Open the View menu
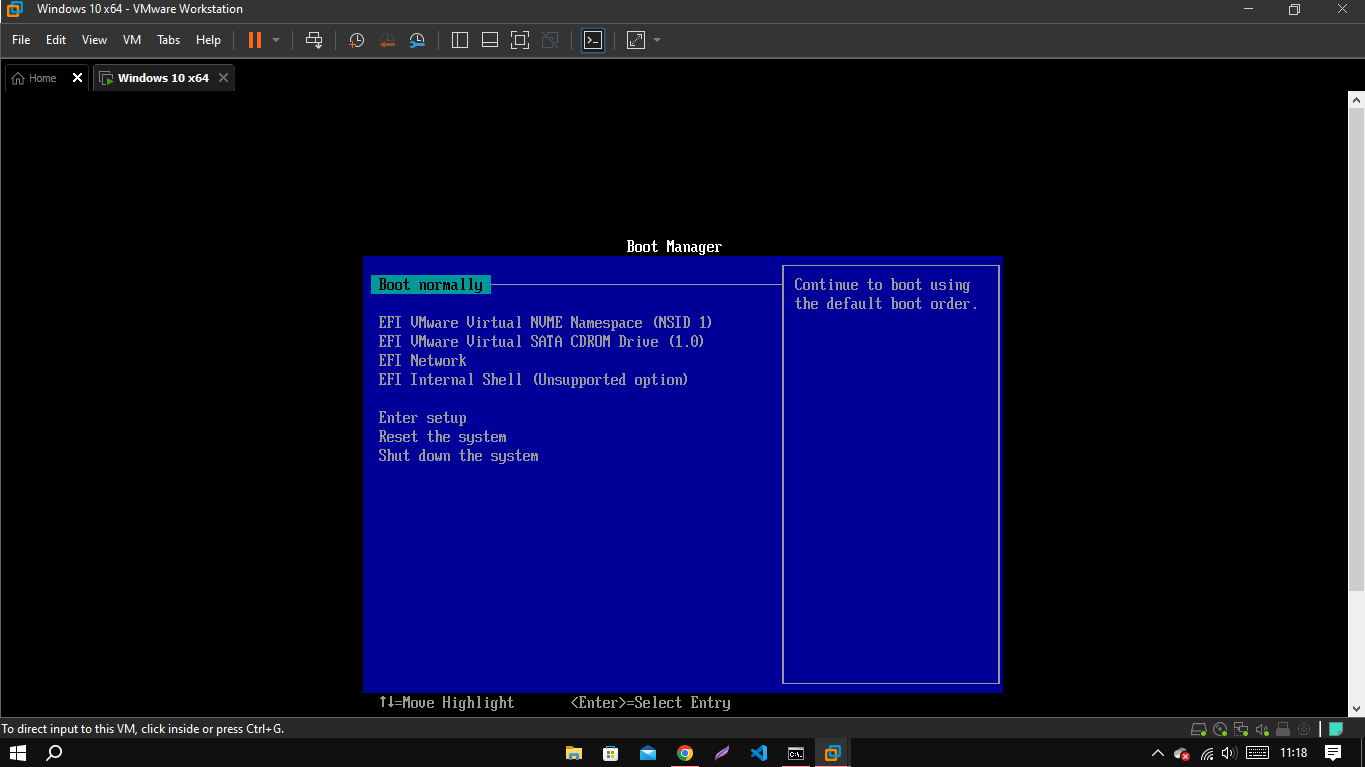Screen dimensions: 1365x767 tap(94, 40)
